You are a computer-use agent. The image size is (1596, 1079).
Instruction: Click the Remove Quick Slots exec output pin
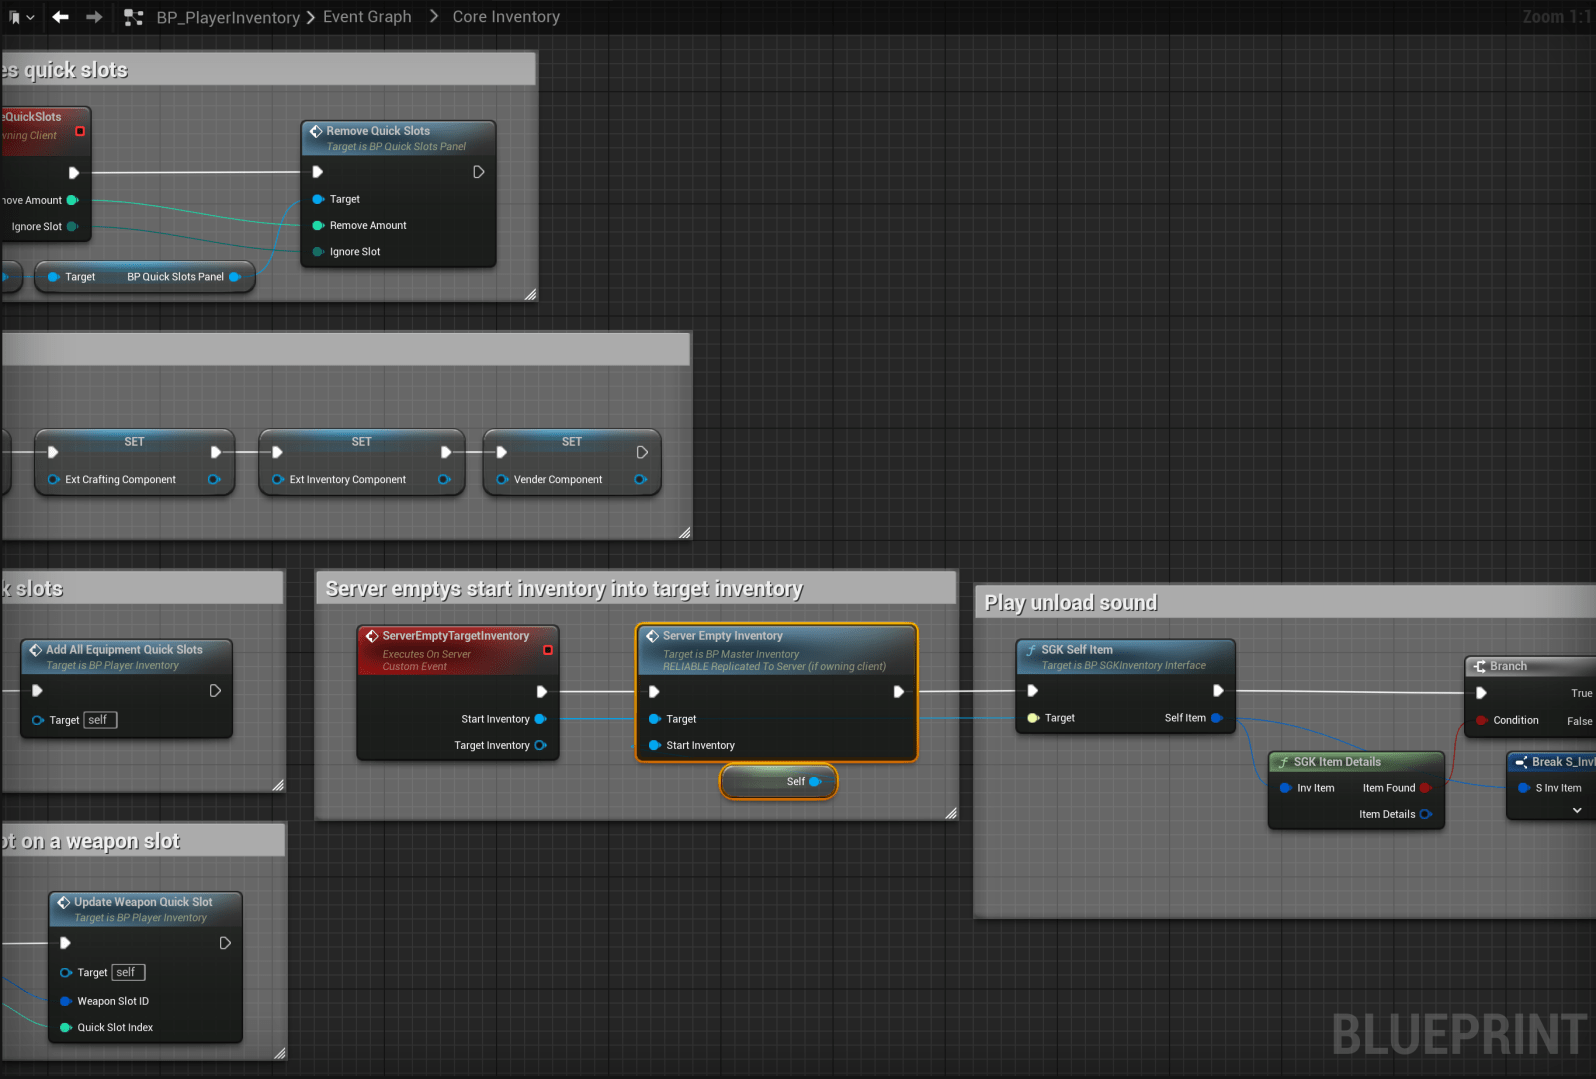coord(479,172)
